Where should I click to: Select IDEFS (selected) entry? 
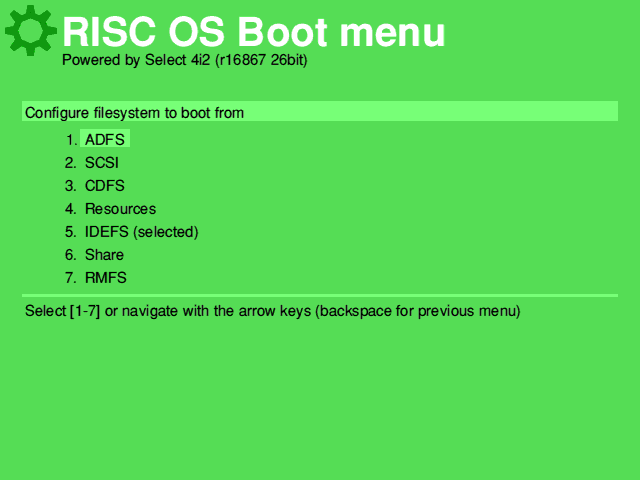click(x=141, y=231)
